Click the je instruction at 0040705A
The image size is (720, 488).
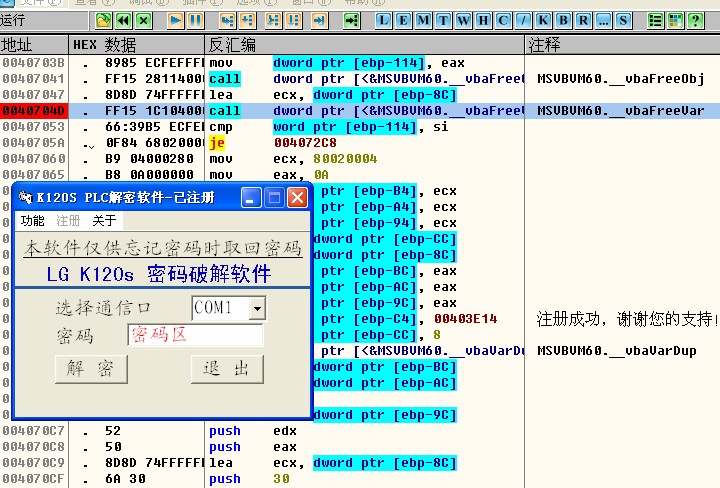click(217, 143)
